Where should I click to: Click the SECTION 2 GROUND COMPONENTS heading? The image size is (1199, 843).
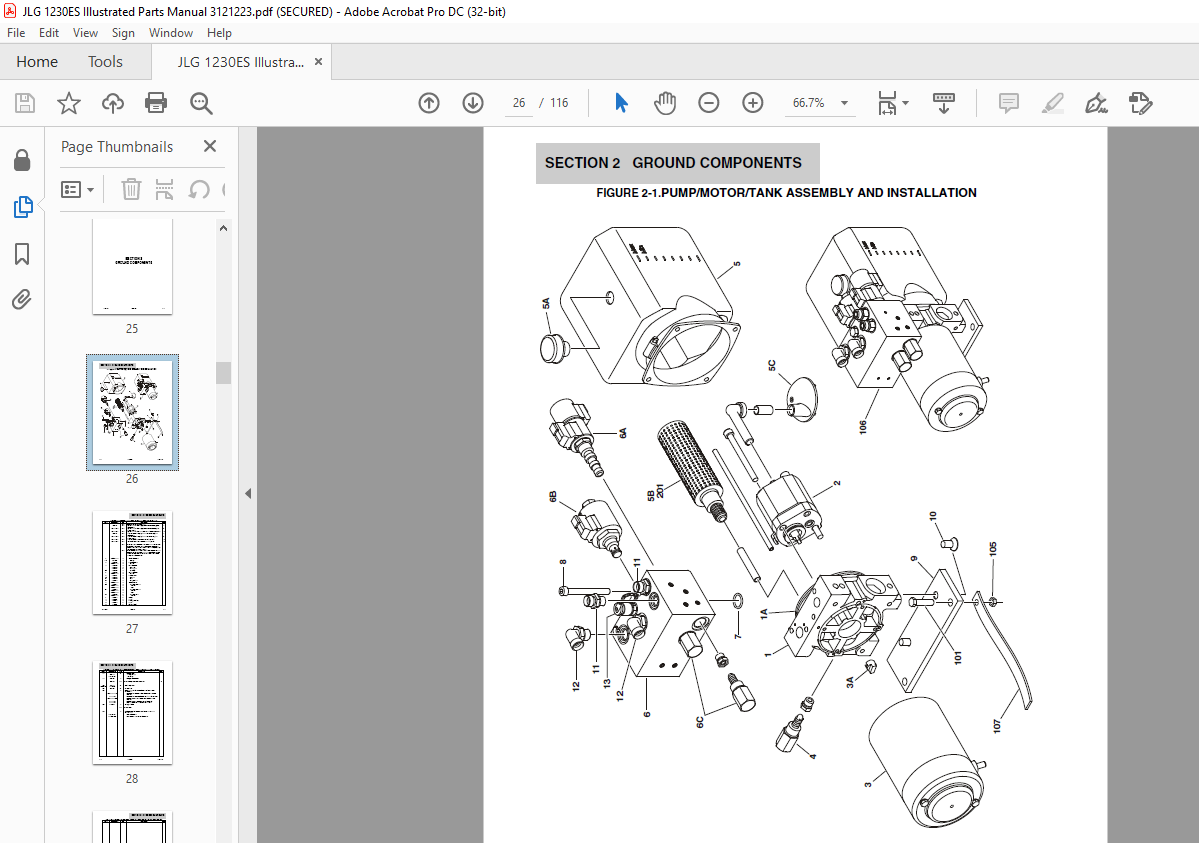[x=673, y=163]
